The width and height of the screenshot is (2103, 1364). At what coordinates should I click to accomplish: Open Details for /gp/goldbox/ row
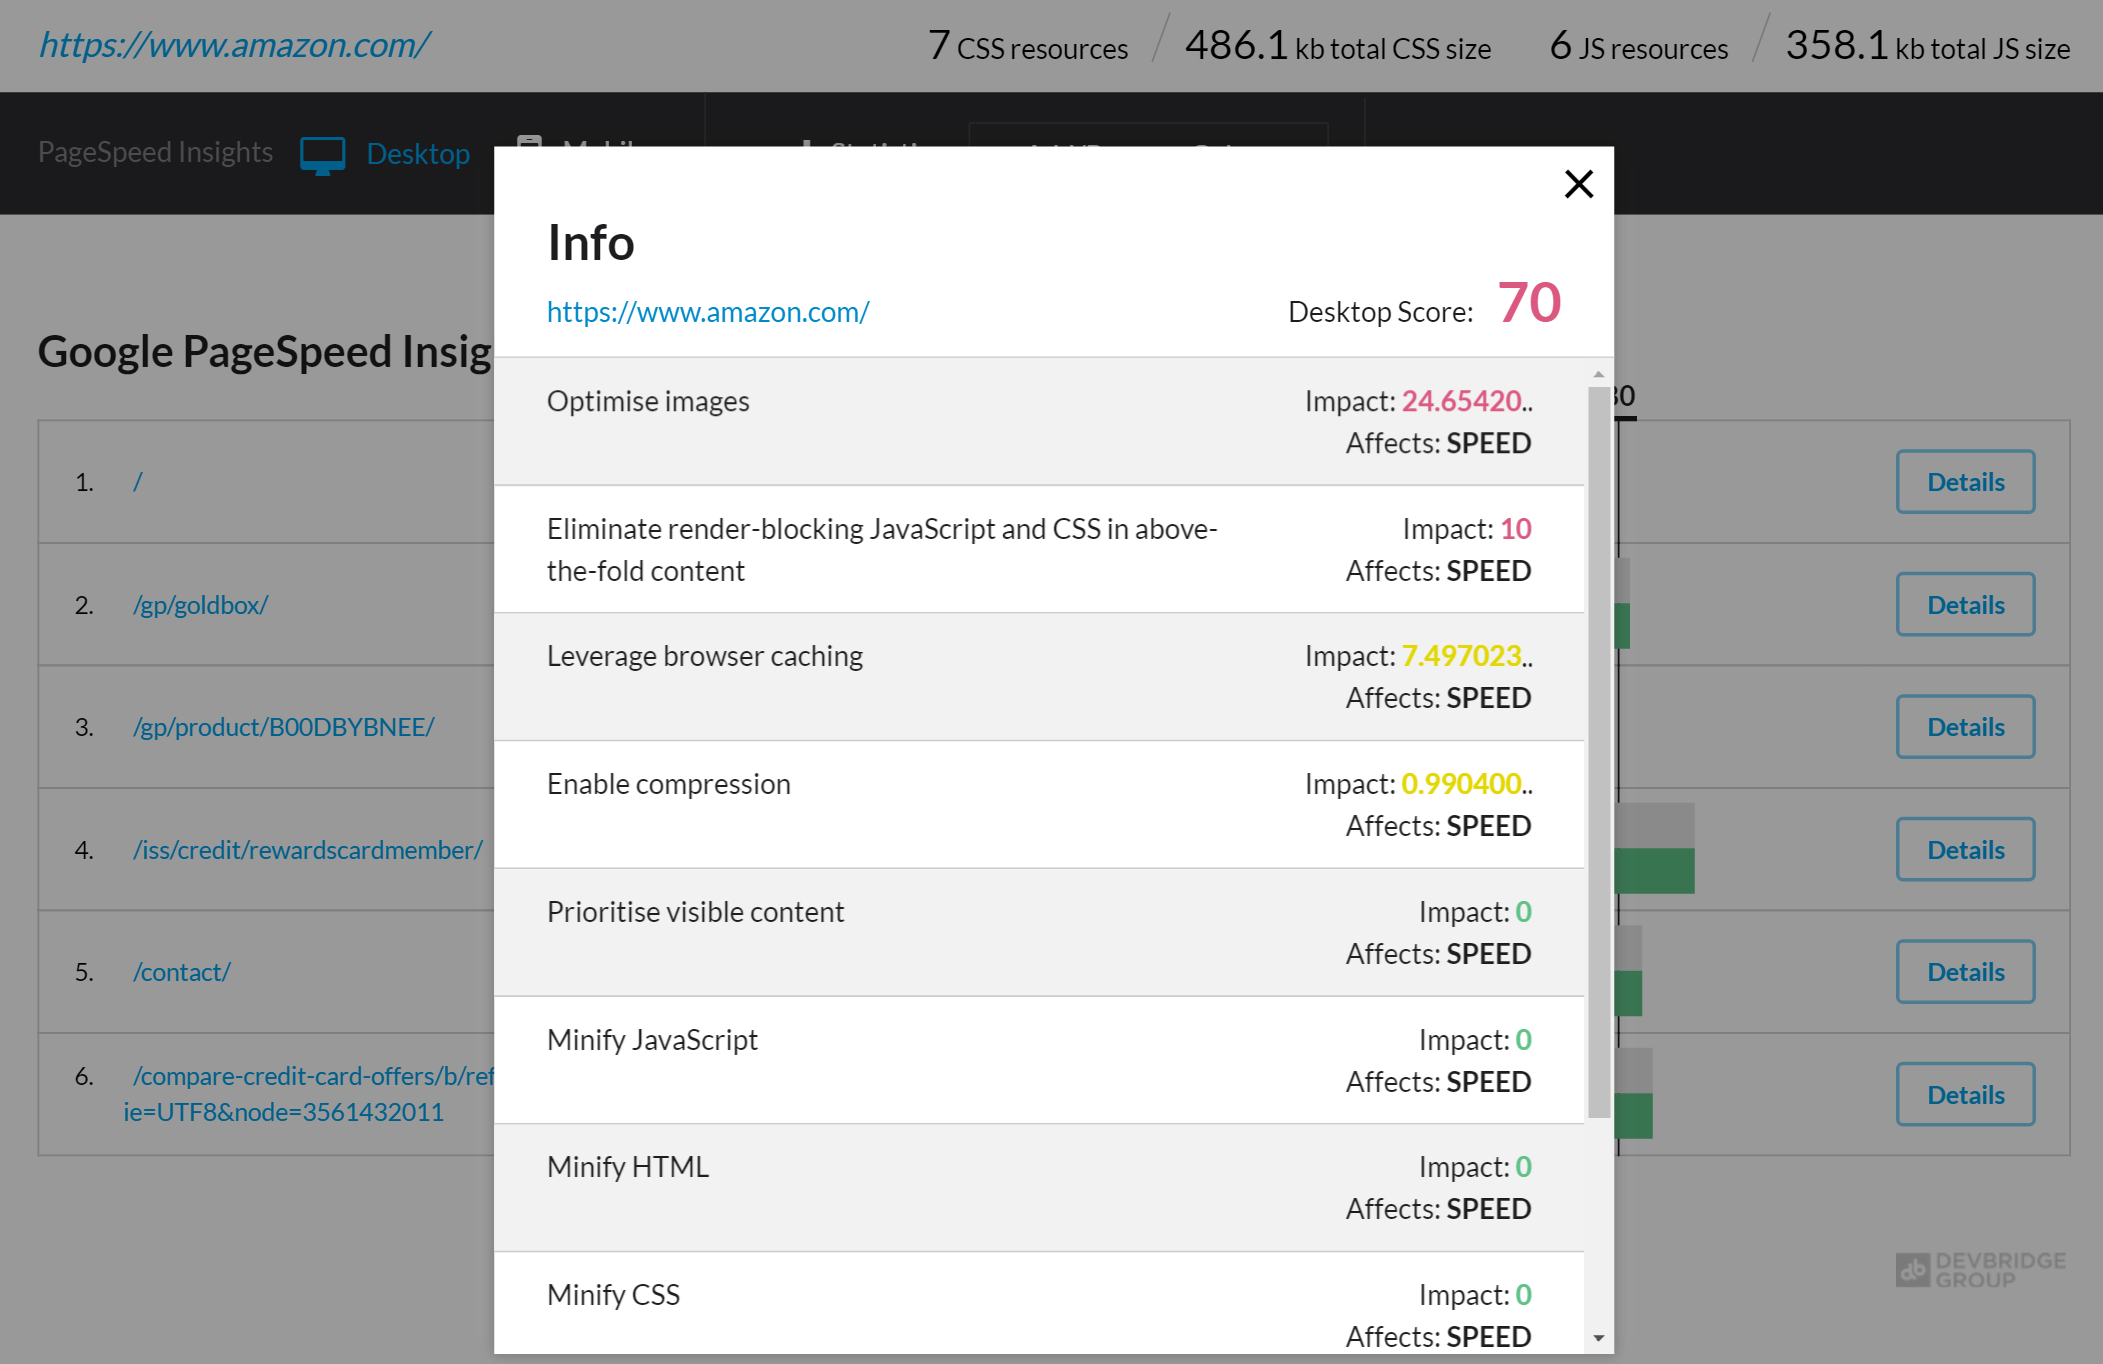(1965, 604)
